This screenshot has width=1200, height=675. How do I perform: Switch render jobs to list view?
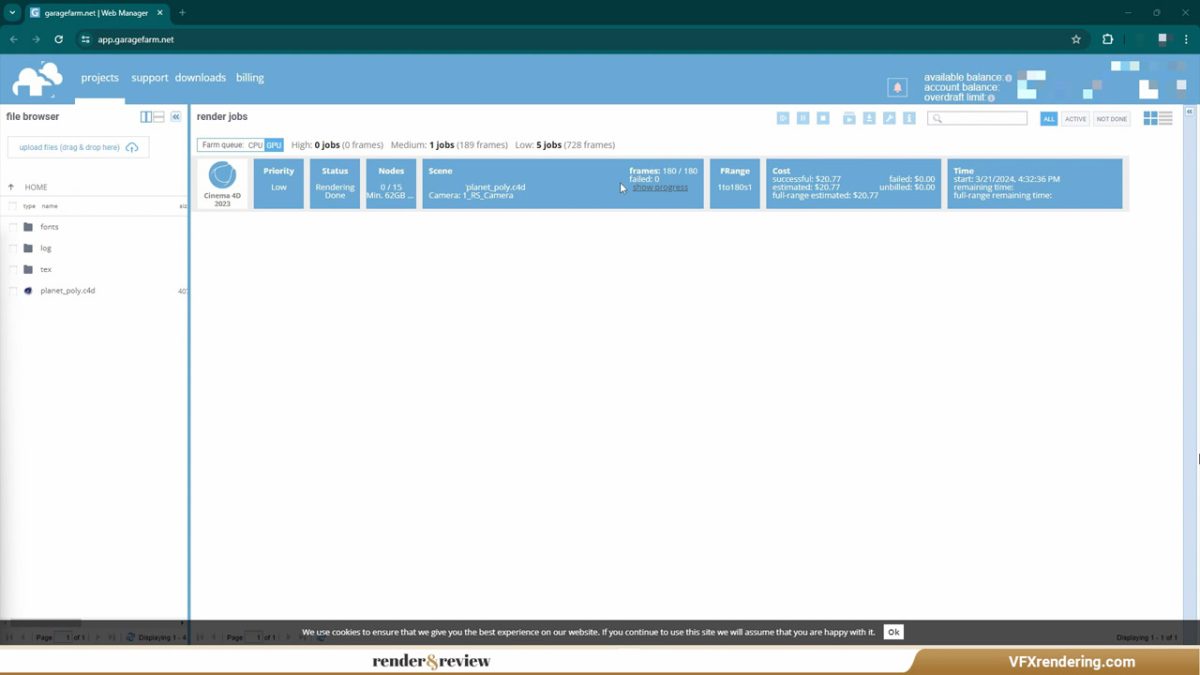coord(1165,118)
